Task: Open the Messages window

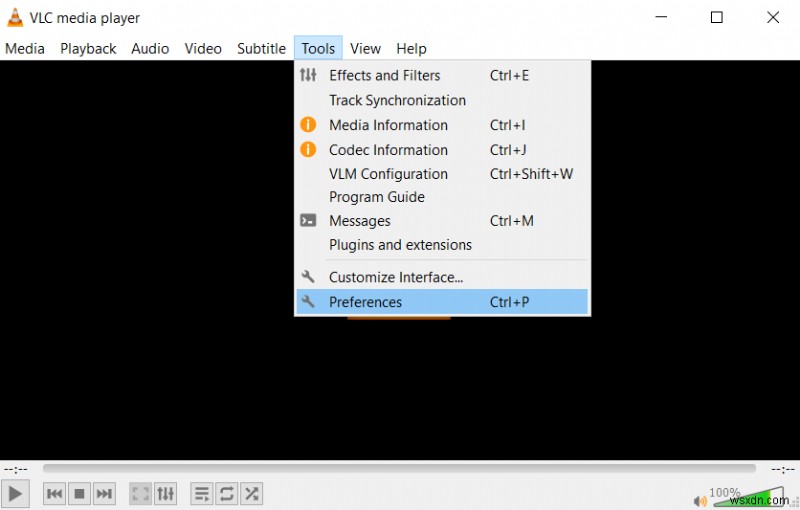Action: point(442,221)
